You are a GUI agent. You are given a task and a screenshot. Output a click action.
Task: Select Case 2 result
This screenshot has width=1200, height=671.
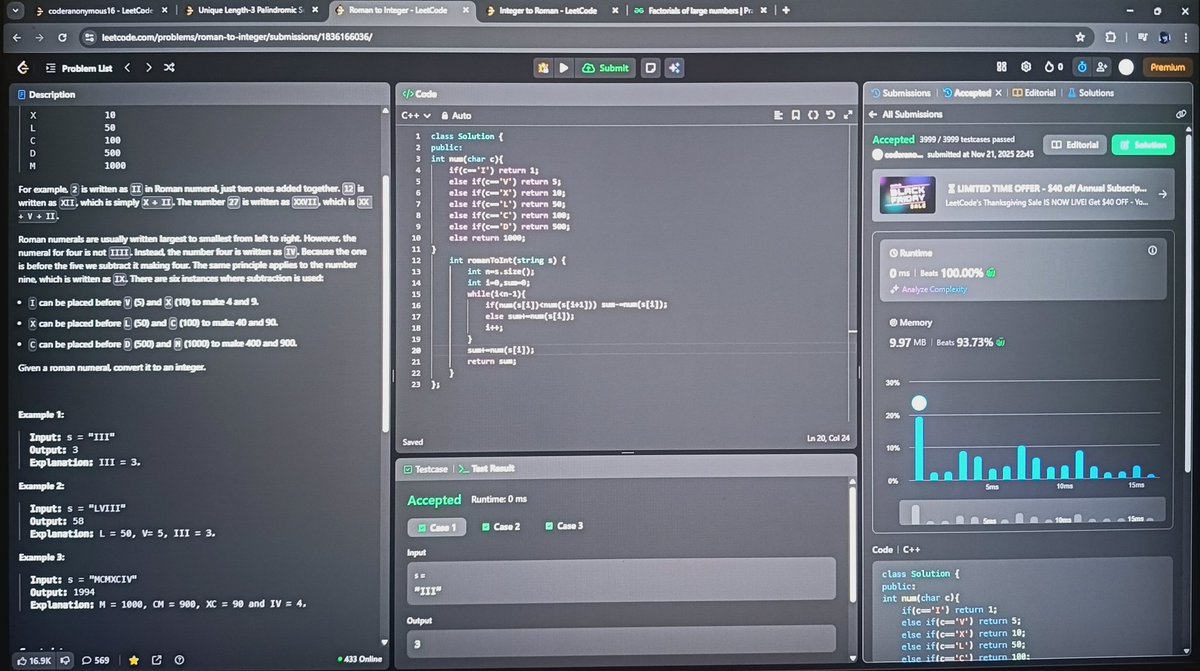pos(500,526)
